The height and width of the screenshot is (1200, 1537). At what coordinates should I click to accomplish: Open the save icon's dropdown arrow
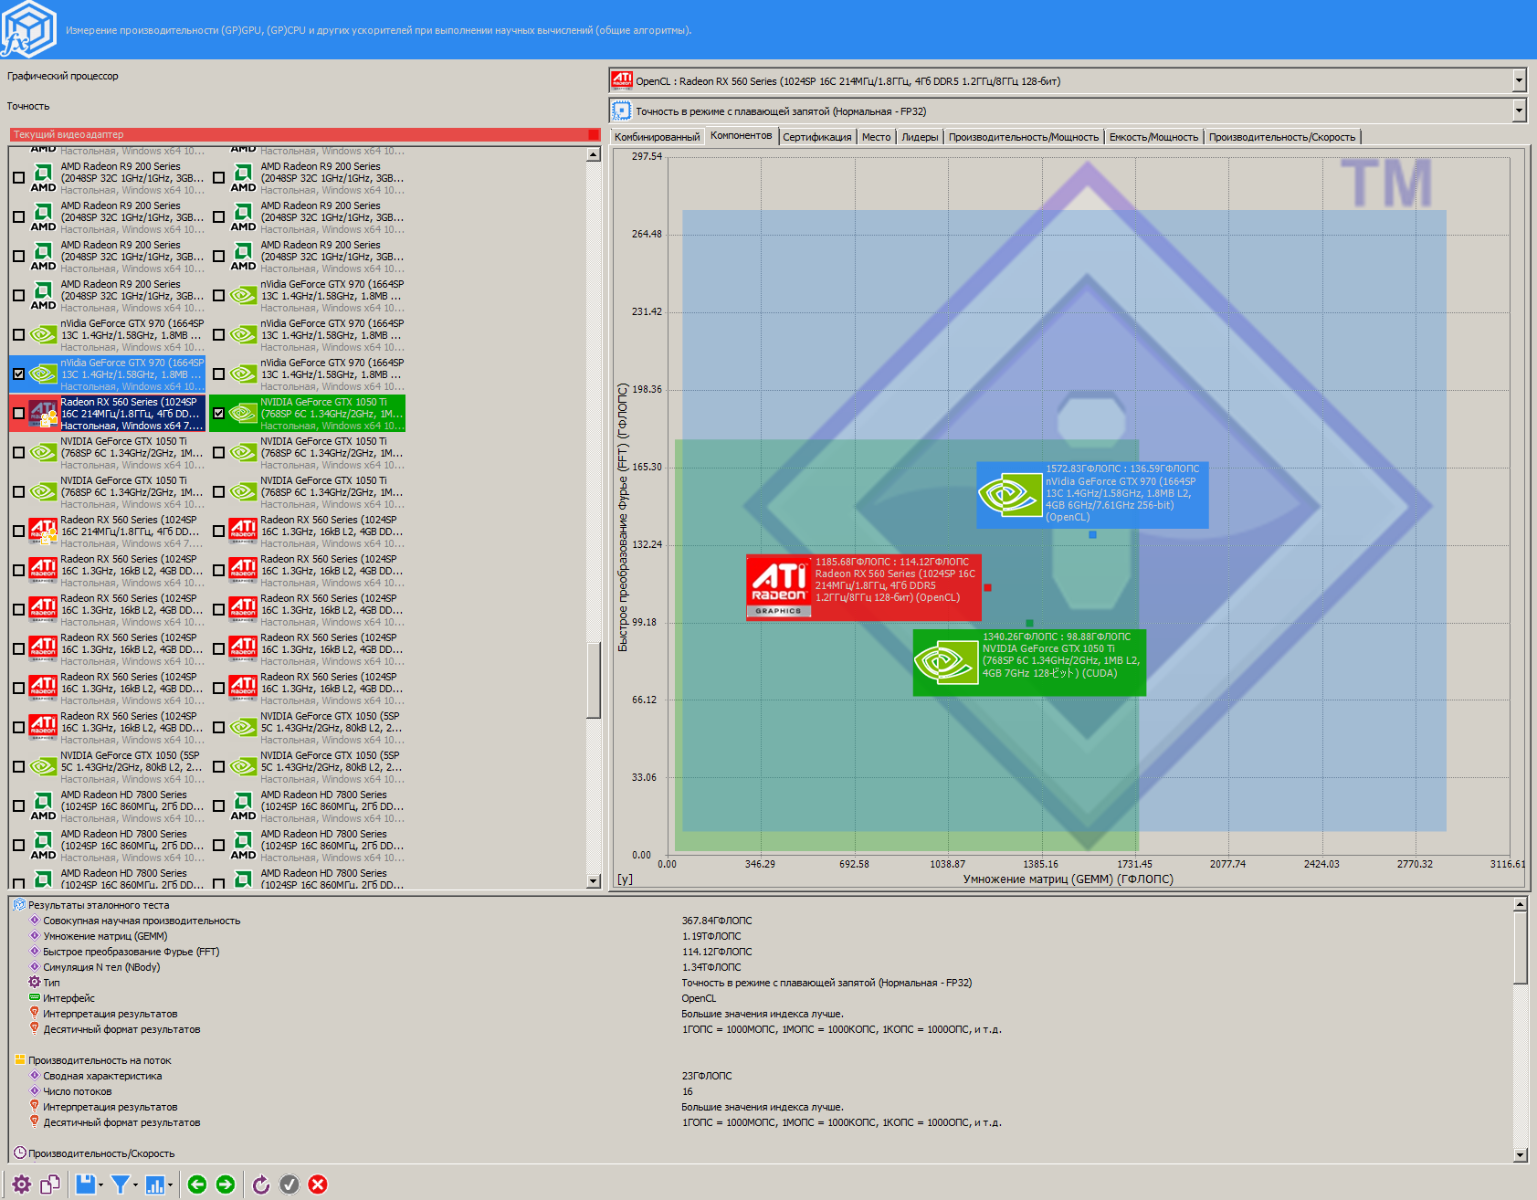pos(102,1186)
